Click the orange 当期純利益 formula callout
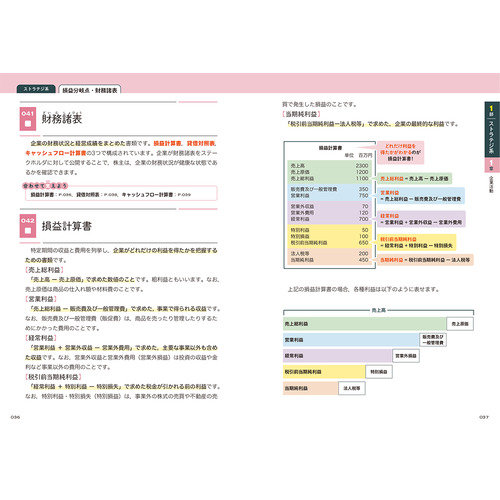This screenshot has height=500, width=500. [425, 260]
